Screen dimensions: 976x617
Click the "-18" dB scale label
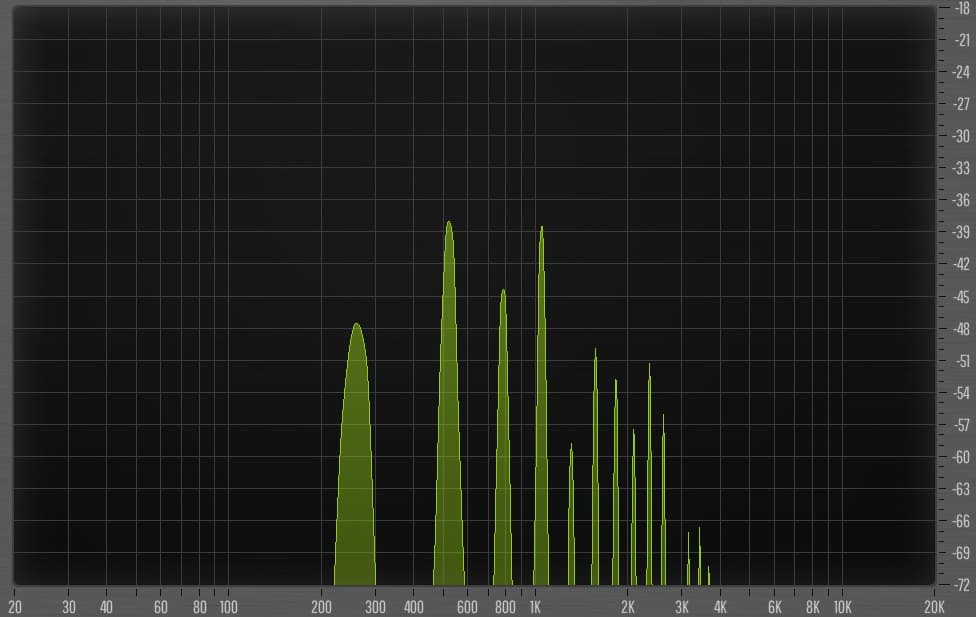pyautogui.click(x=962, y=9)
